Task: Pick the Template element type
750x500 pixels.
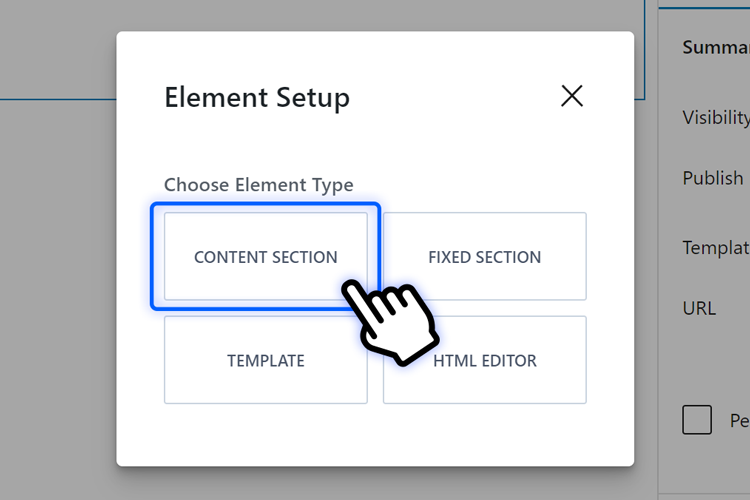Action: pyautogui.click(x=265, y=360)
